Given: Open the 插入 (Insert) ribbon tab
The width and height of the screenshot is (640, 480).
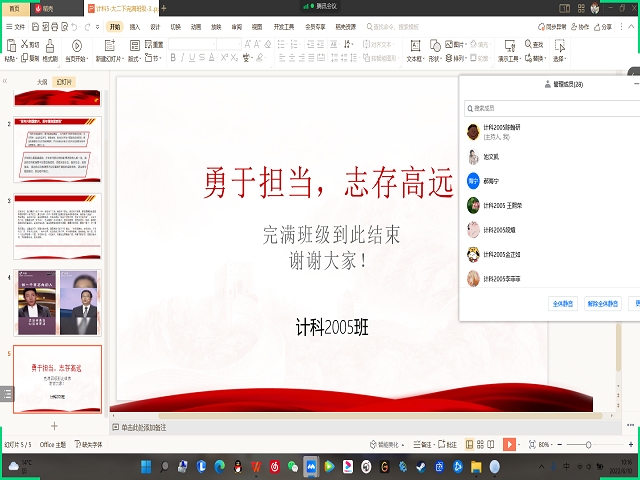Looking at the screenshot, I should [134, 27].
